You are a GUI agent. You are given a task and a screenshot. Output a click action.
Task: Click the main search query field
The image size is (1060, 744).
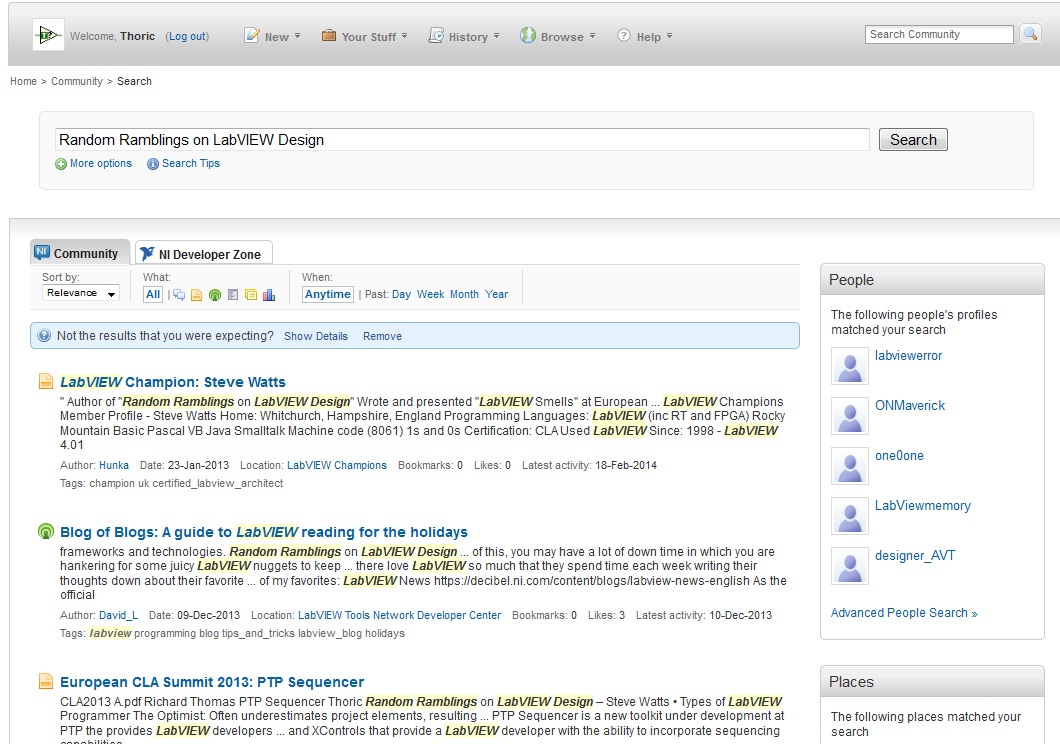(x=462, y=140)
